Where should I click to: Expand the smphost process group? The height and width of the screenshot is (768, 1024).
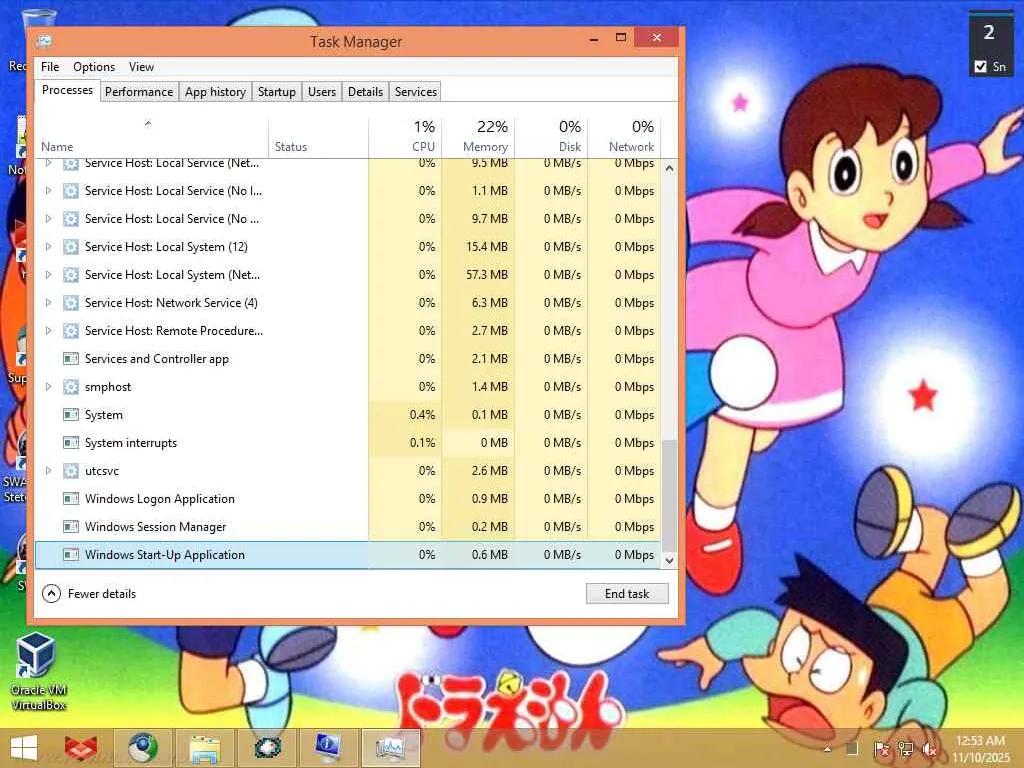[48, 387]
